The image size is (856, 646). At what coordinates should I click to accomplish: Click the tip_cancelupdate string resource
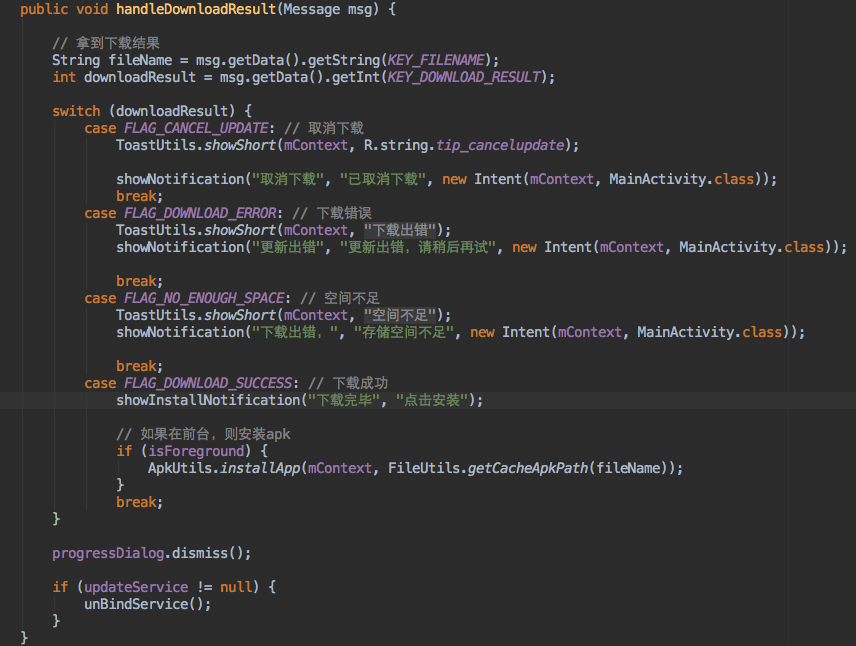[500, 145]
